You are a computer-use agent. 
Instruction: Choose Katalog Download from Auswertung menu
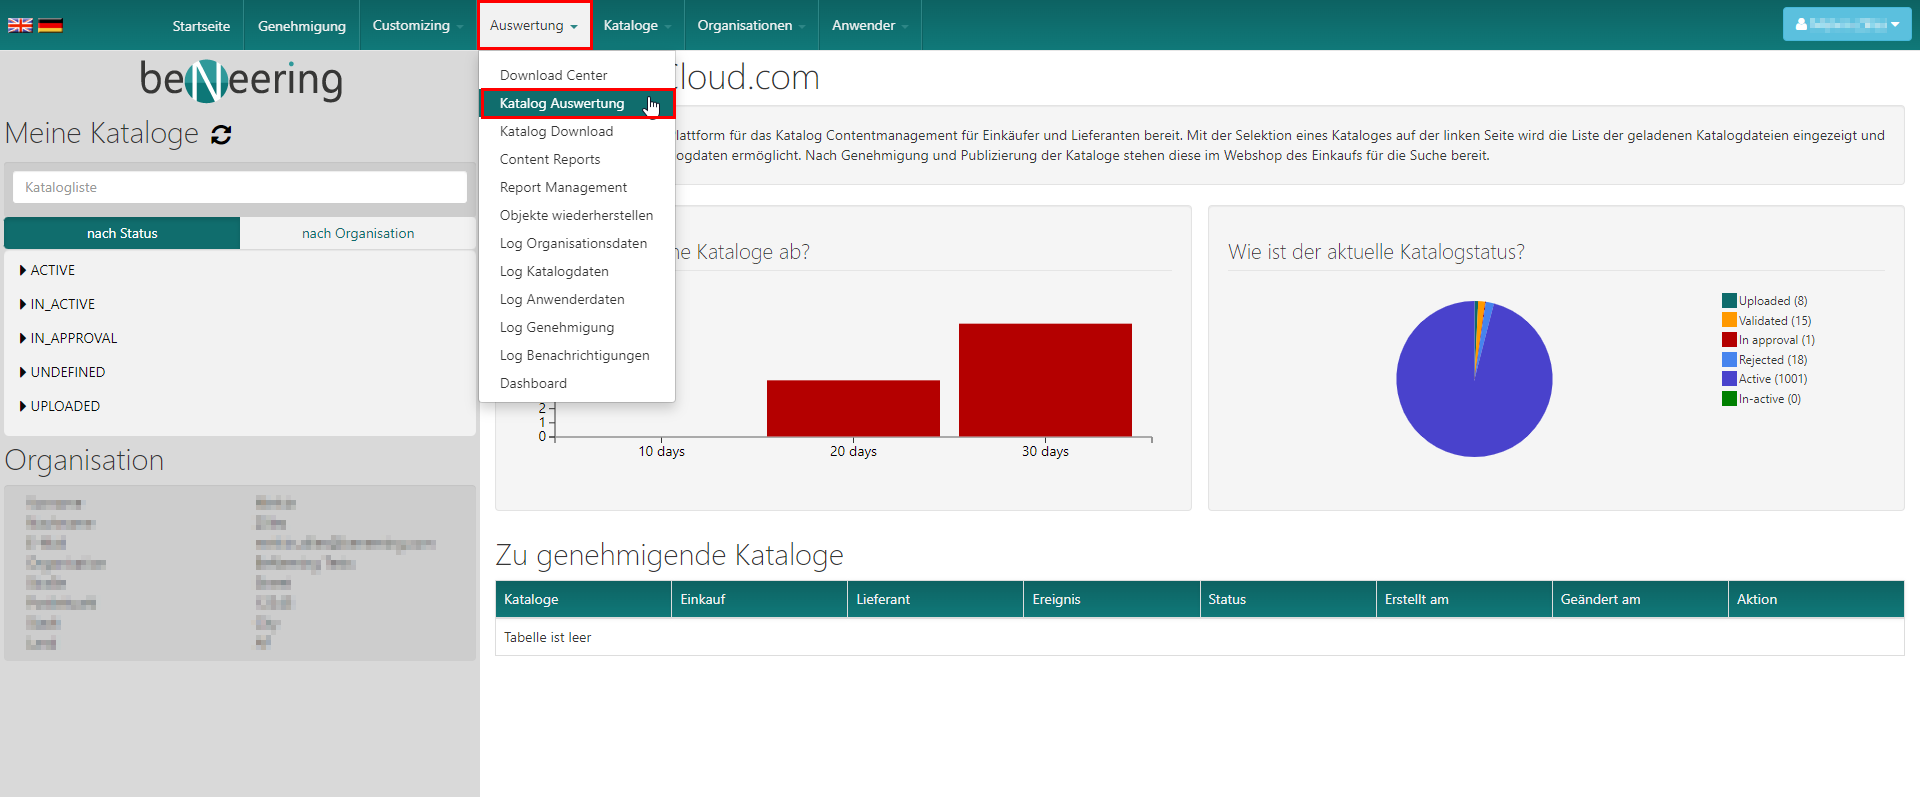pos(556,131)
